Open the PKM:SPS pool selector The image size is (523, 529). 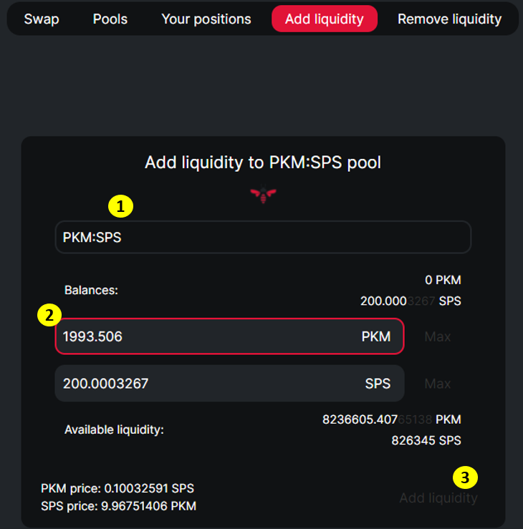pos(263,237)
